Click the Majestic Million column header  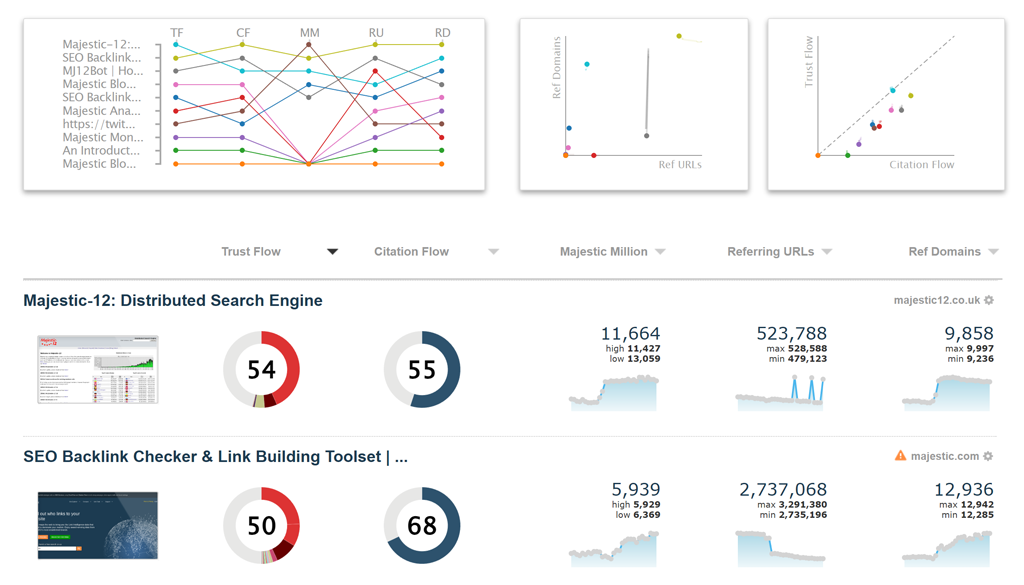pos(603,252)
